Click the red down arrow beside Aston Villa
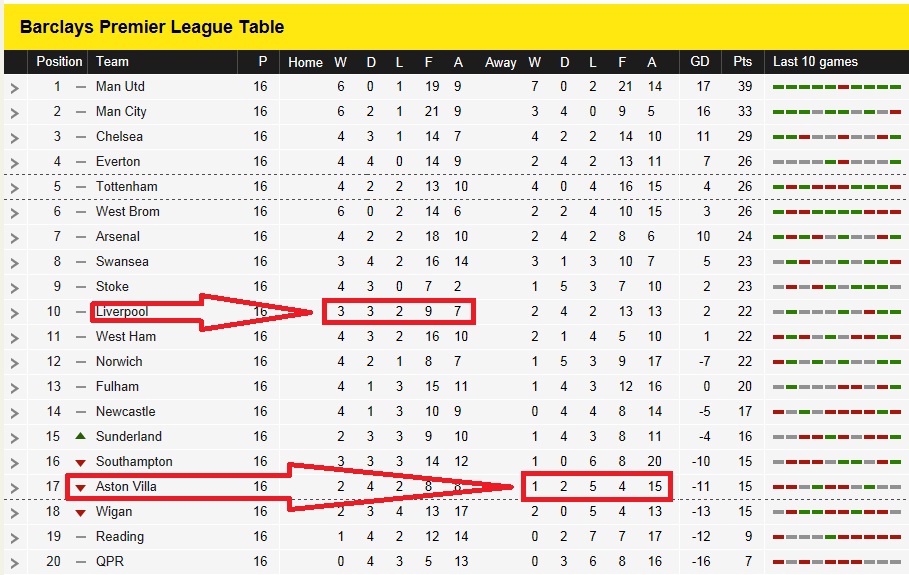Viewport: 909px width, 575px height. coord(81,487)
